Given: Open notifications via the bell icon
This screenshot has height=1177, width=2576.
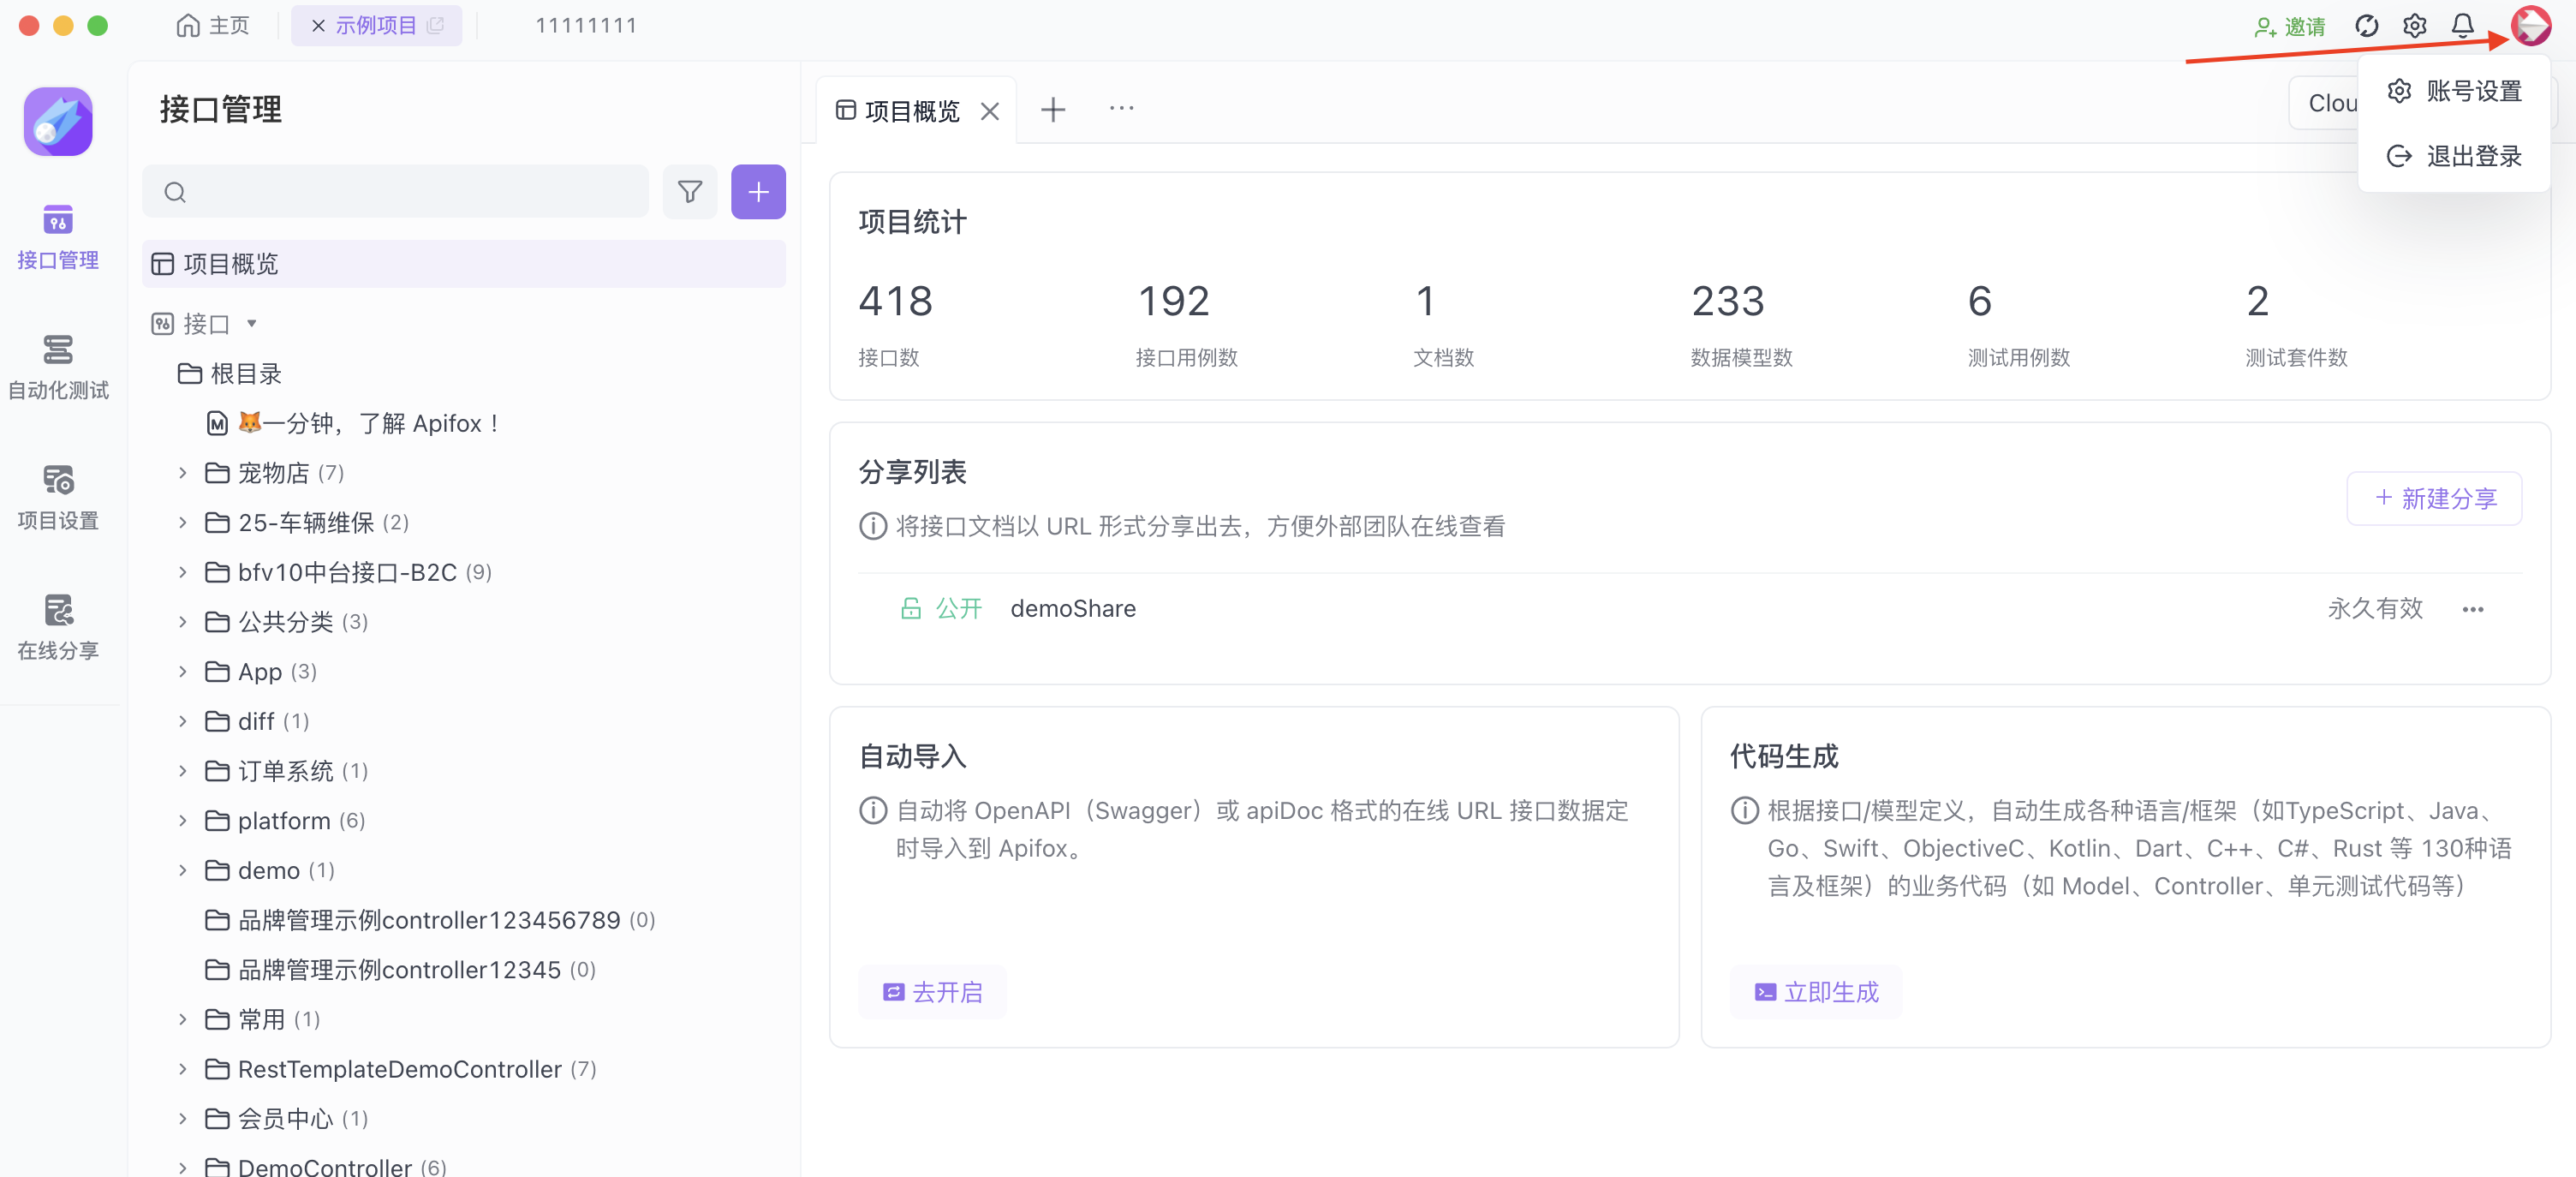Looking at the screenshot, I should 2463,25.
